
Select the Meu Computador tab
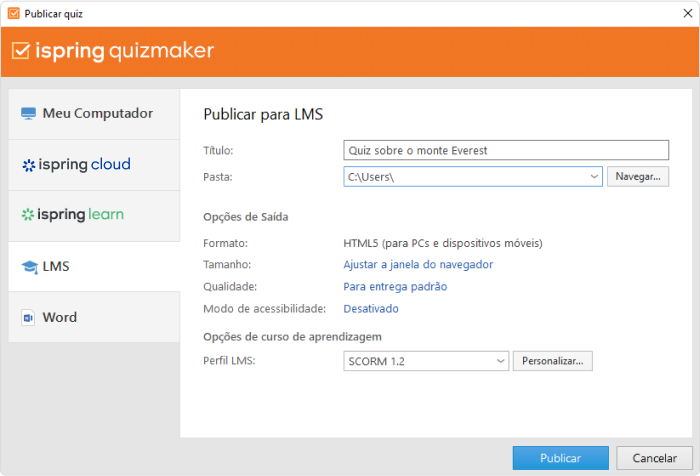[94, 114]
